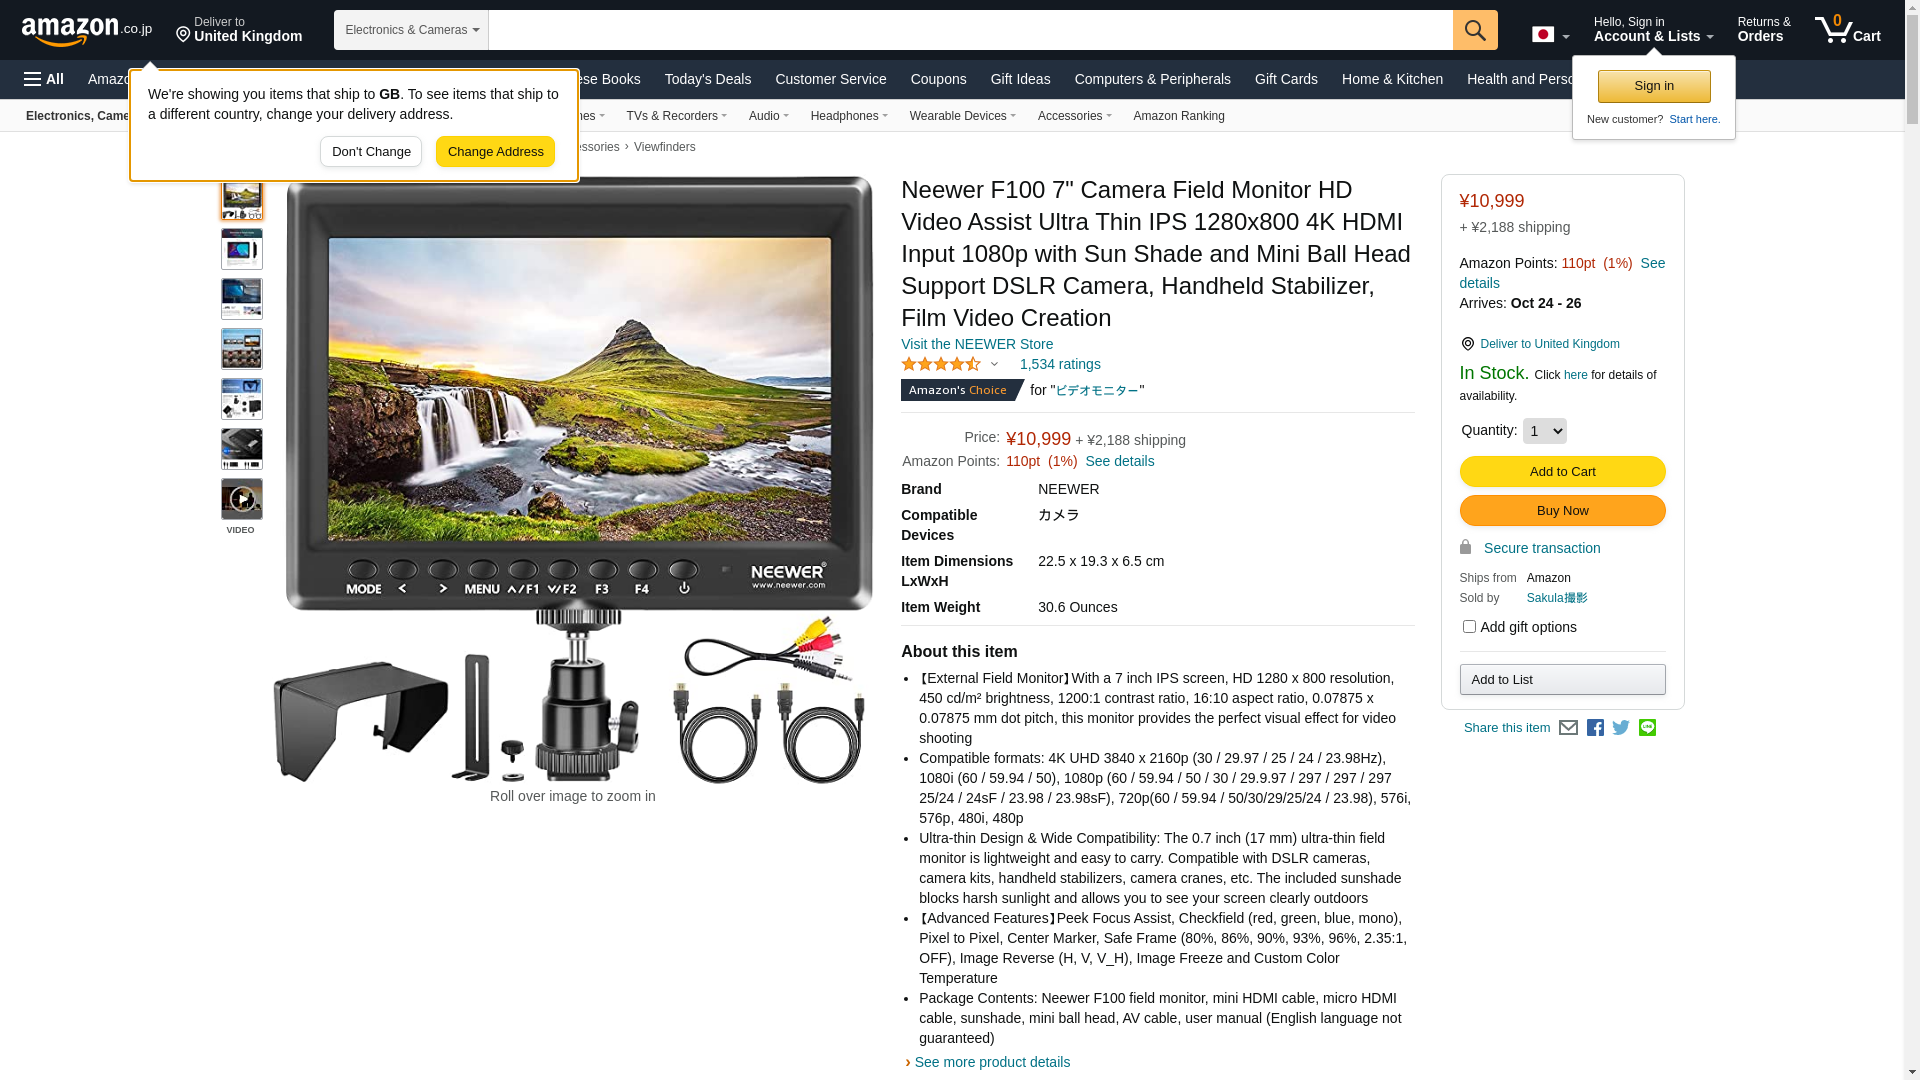Screen dimensions: 1920x1080
Task: Open the Today's Deals nav item
Action: (x=708, y=79)
